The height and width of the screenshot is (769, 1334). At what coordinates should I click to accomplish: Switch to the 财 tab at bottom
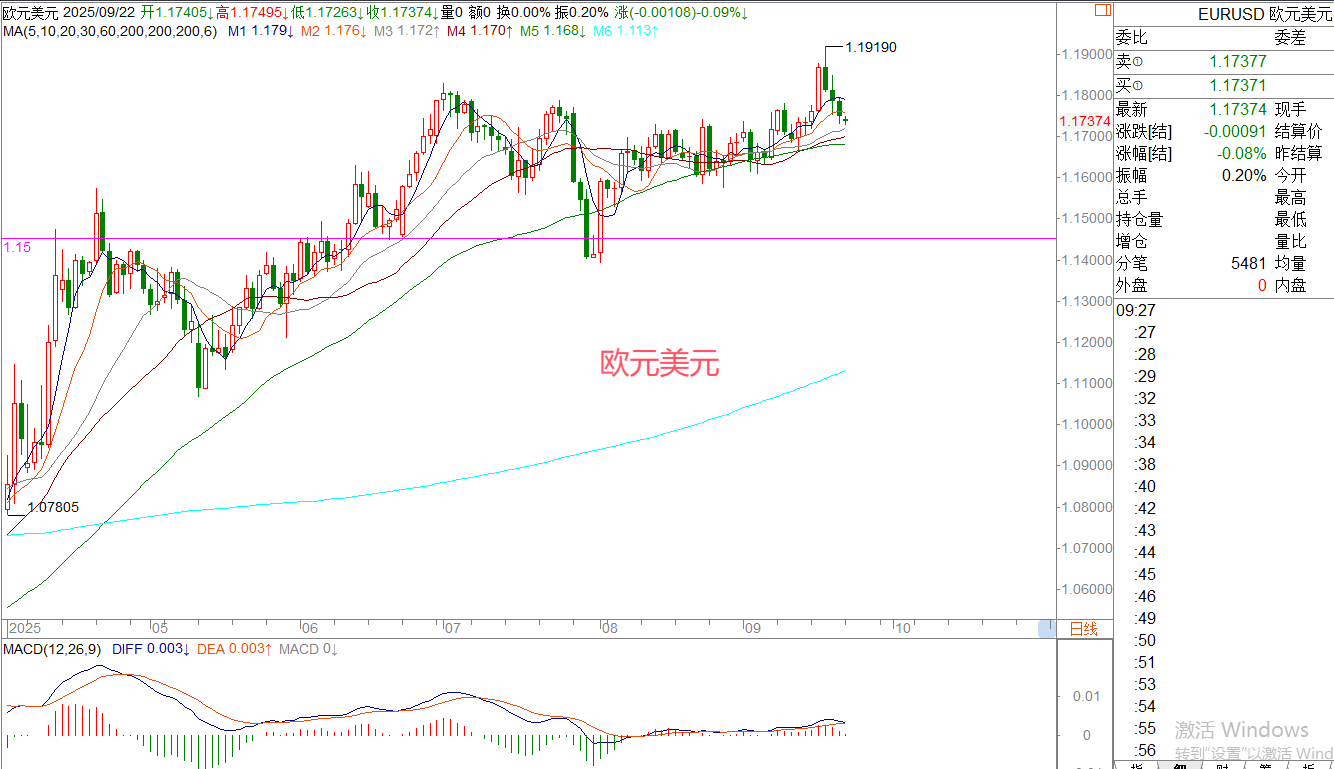1223,766
